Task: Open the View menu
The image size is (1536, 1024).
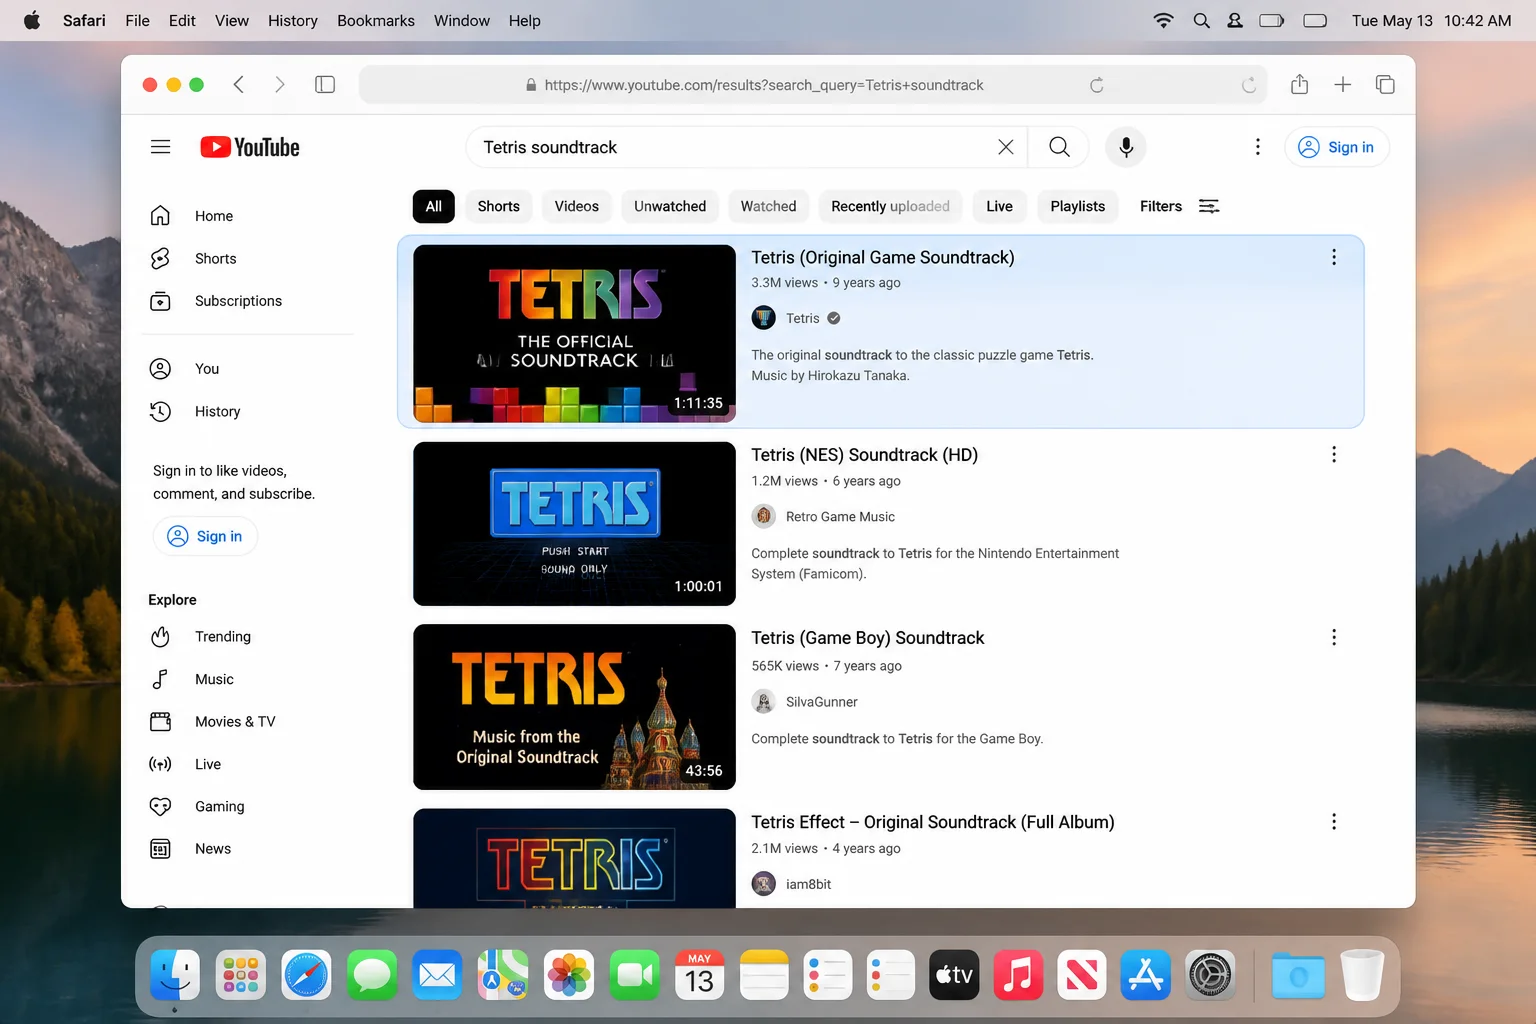Action: [231, 20]
